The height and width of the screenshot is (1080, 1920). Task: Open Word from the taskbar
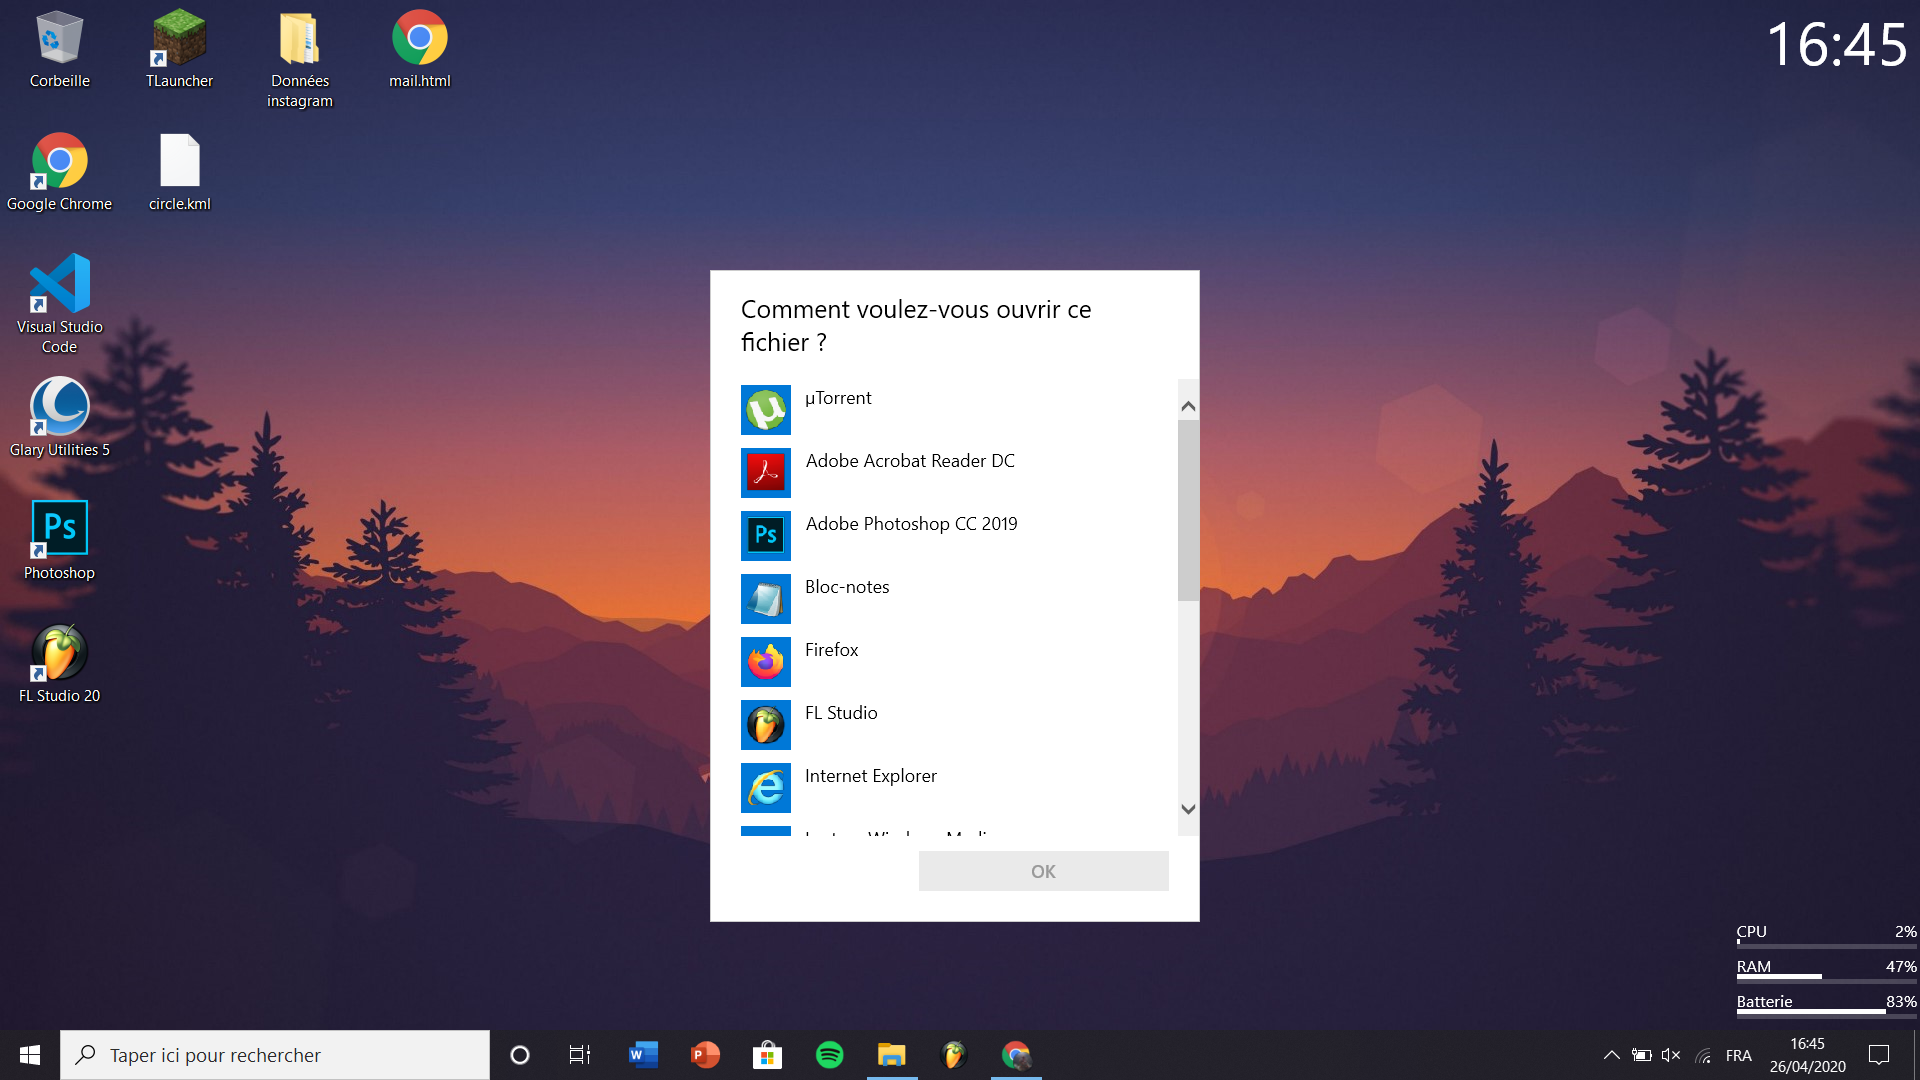643,1055
